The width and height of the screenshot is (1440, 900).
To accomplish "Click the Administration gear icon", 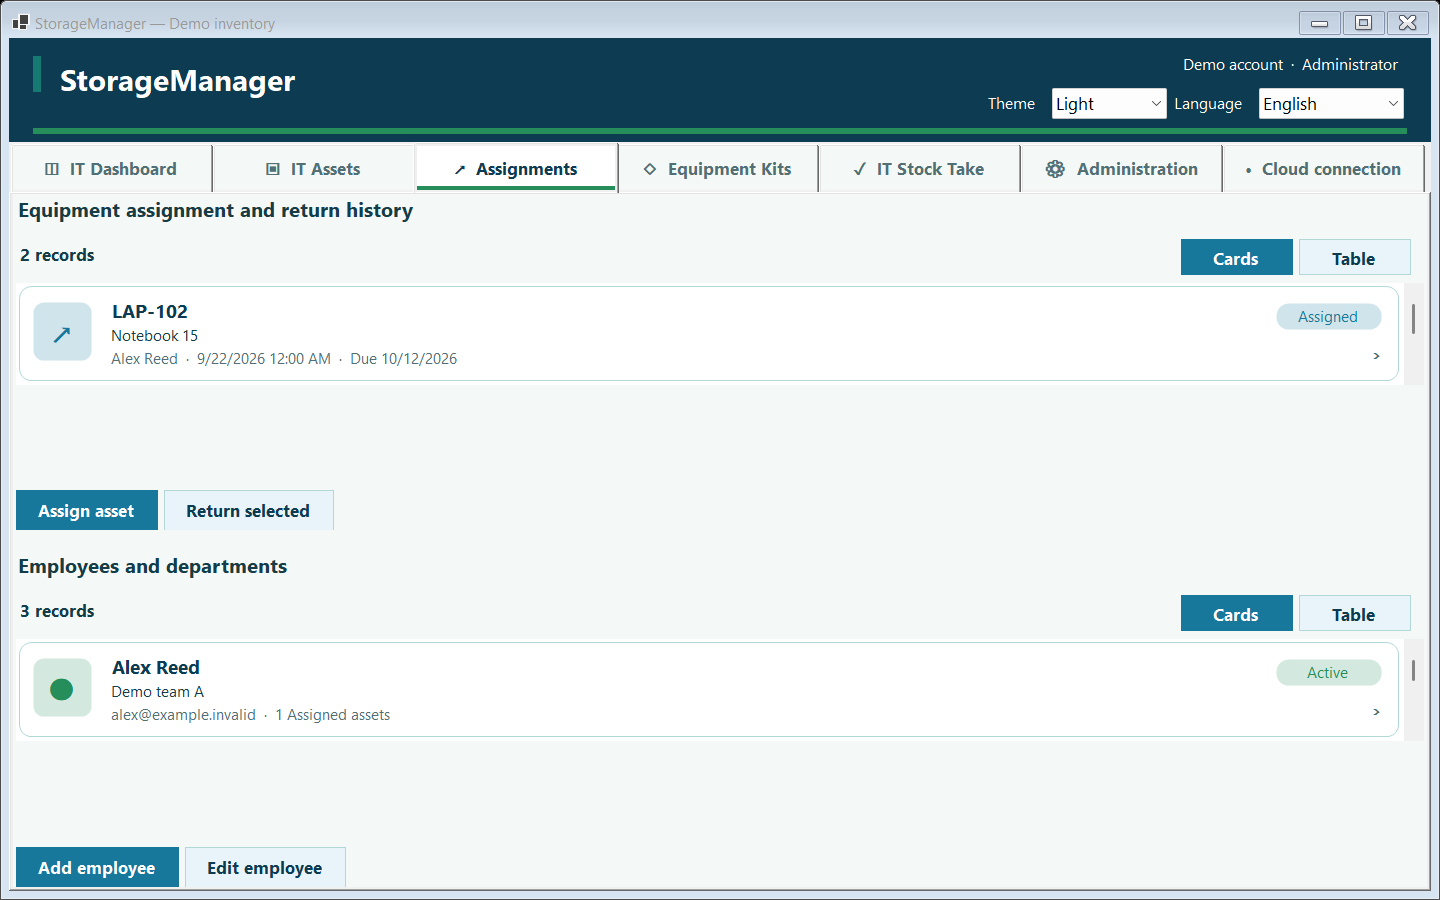I will tap(1055, 169).
